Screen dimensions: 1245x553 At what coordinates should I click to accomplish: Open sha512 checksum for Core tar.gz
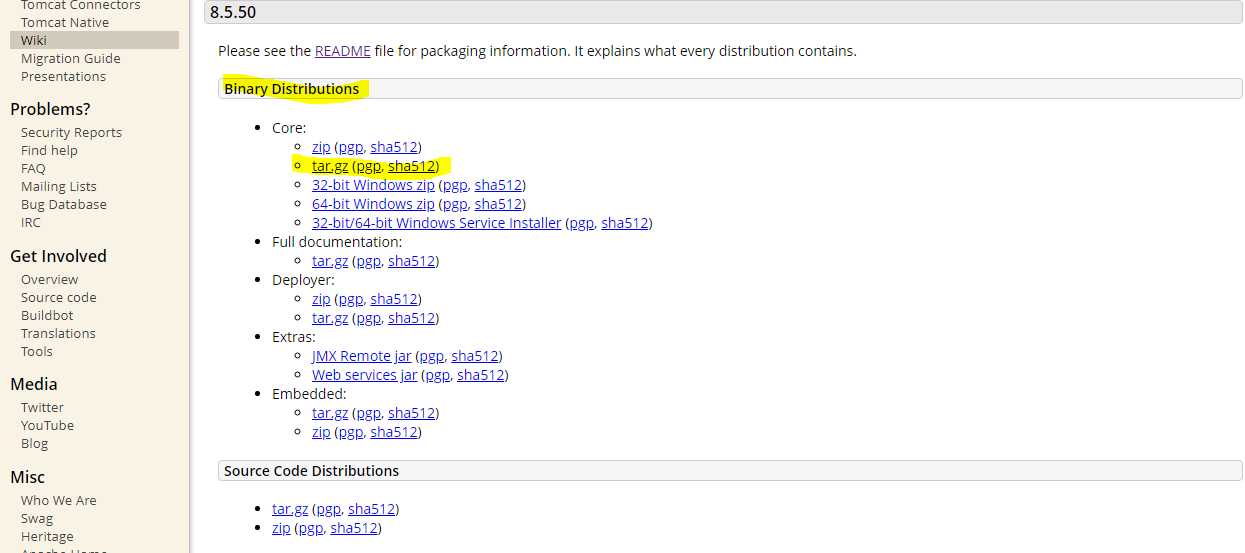(x=411, y=166)
